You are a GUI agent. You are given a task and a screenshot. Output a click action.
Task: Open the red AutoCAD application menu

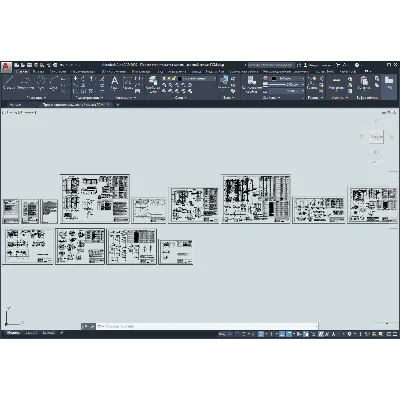tap(6, 67)
